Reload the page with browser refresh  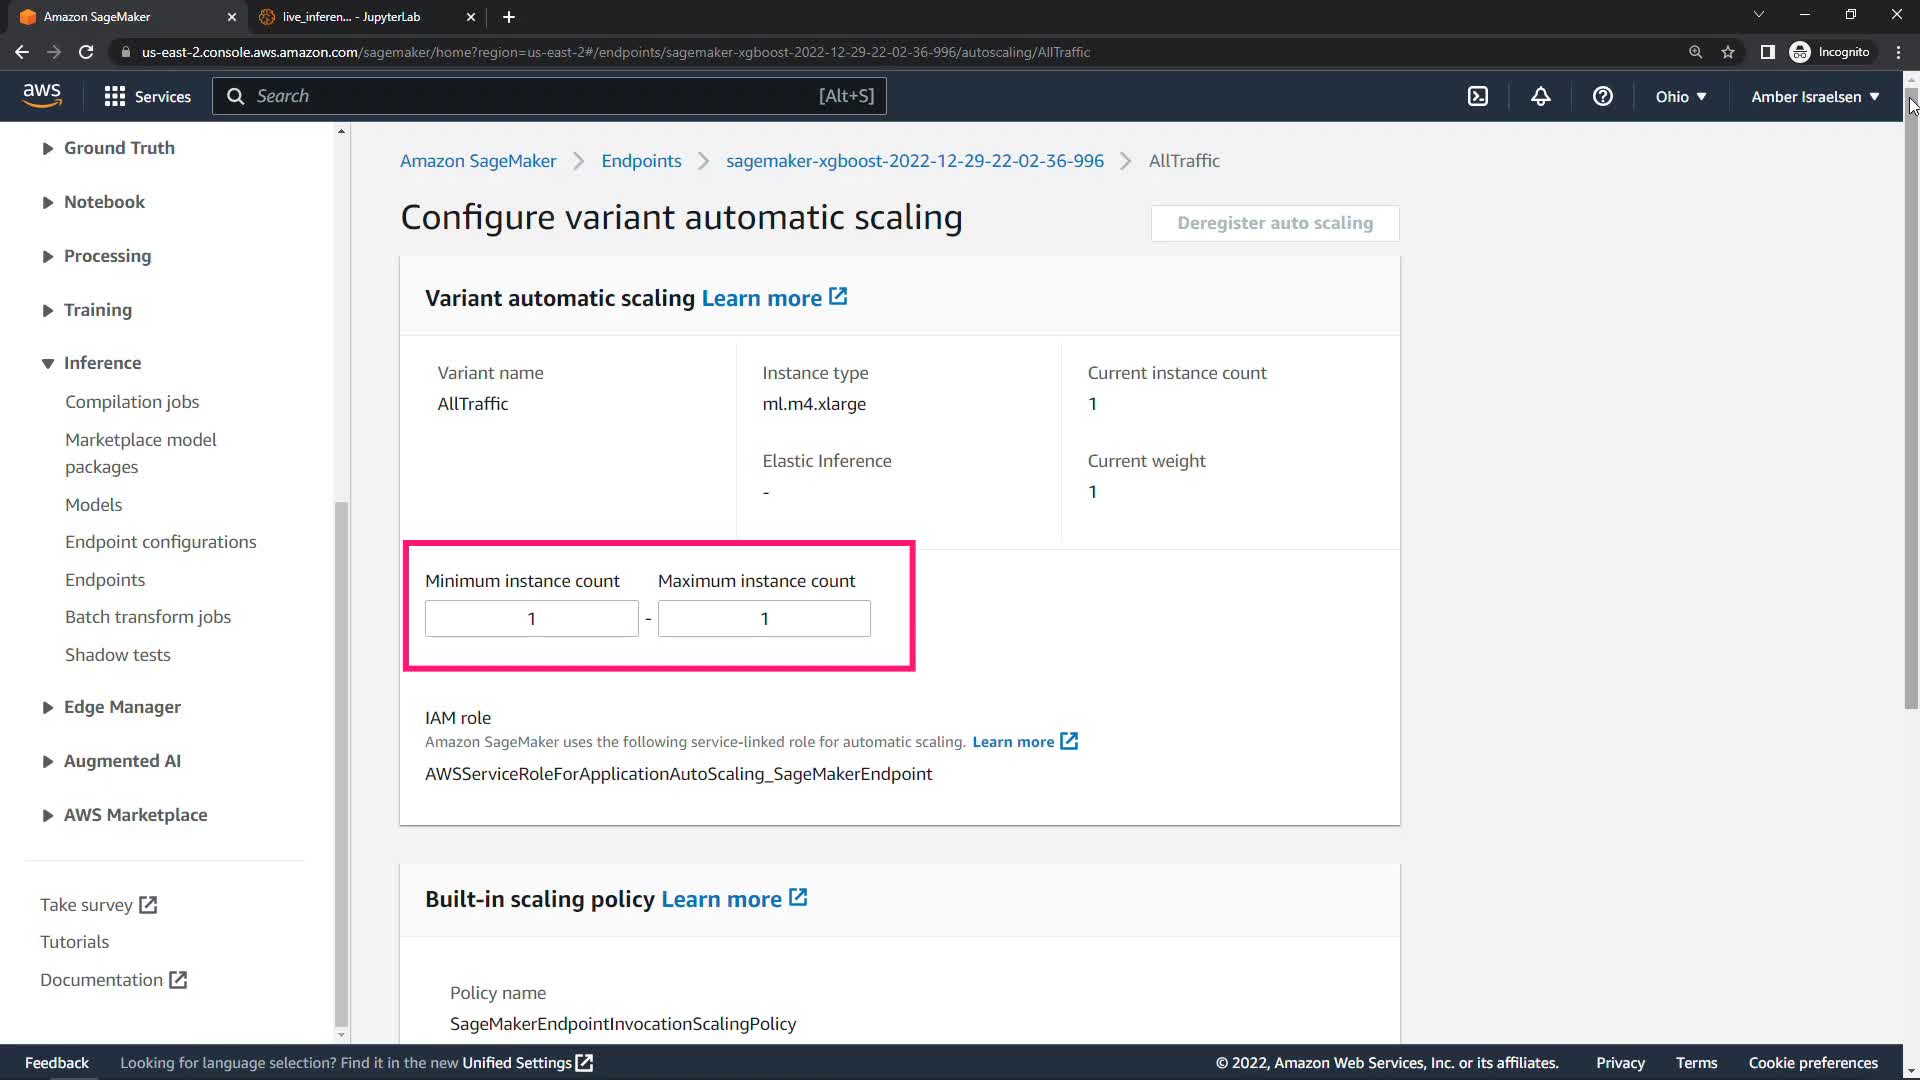coord(86,52)
